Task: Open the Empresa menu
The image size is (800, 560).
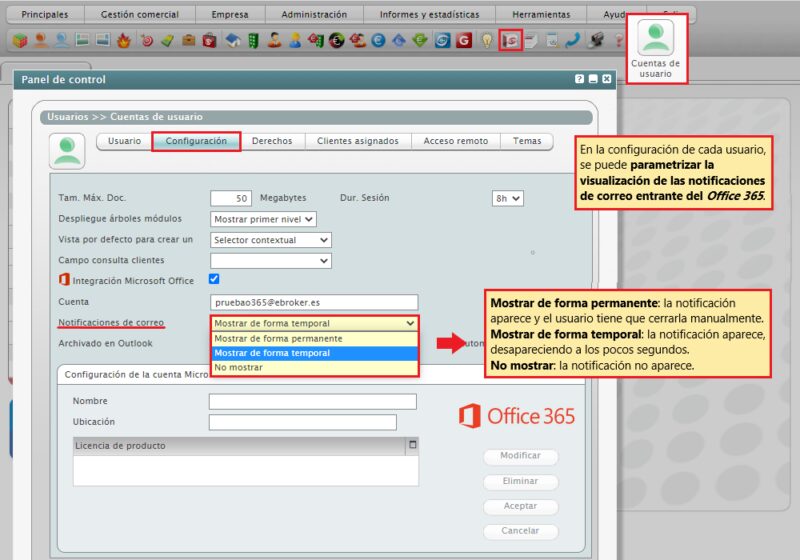Action: click(x=230, y=14)
